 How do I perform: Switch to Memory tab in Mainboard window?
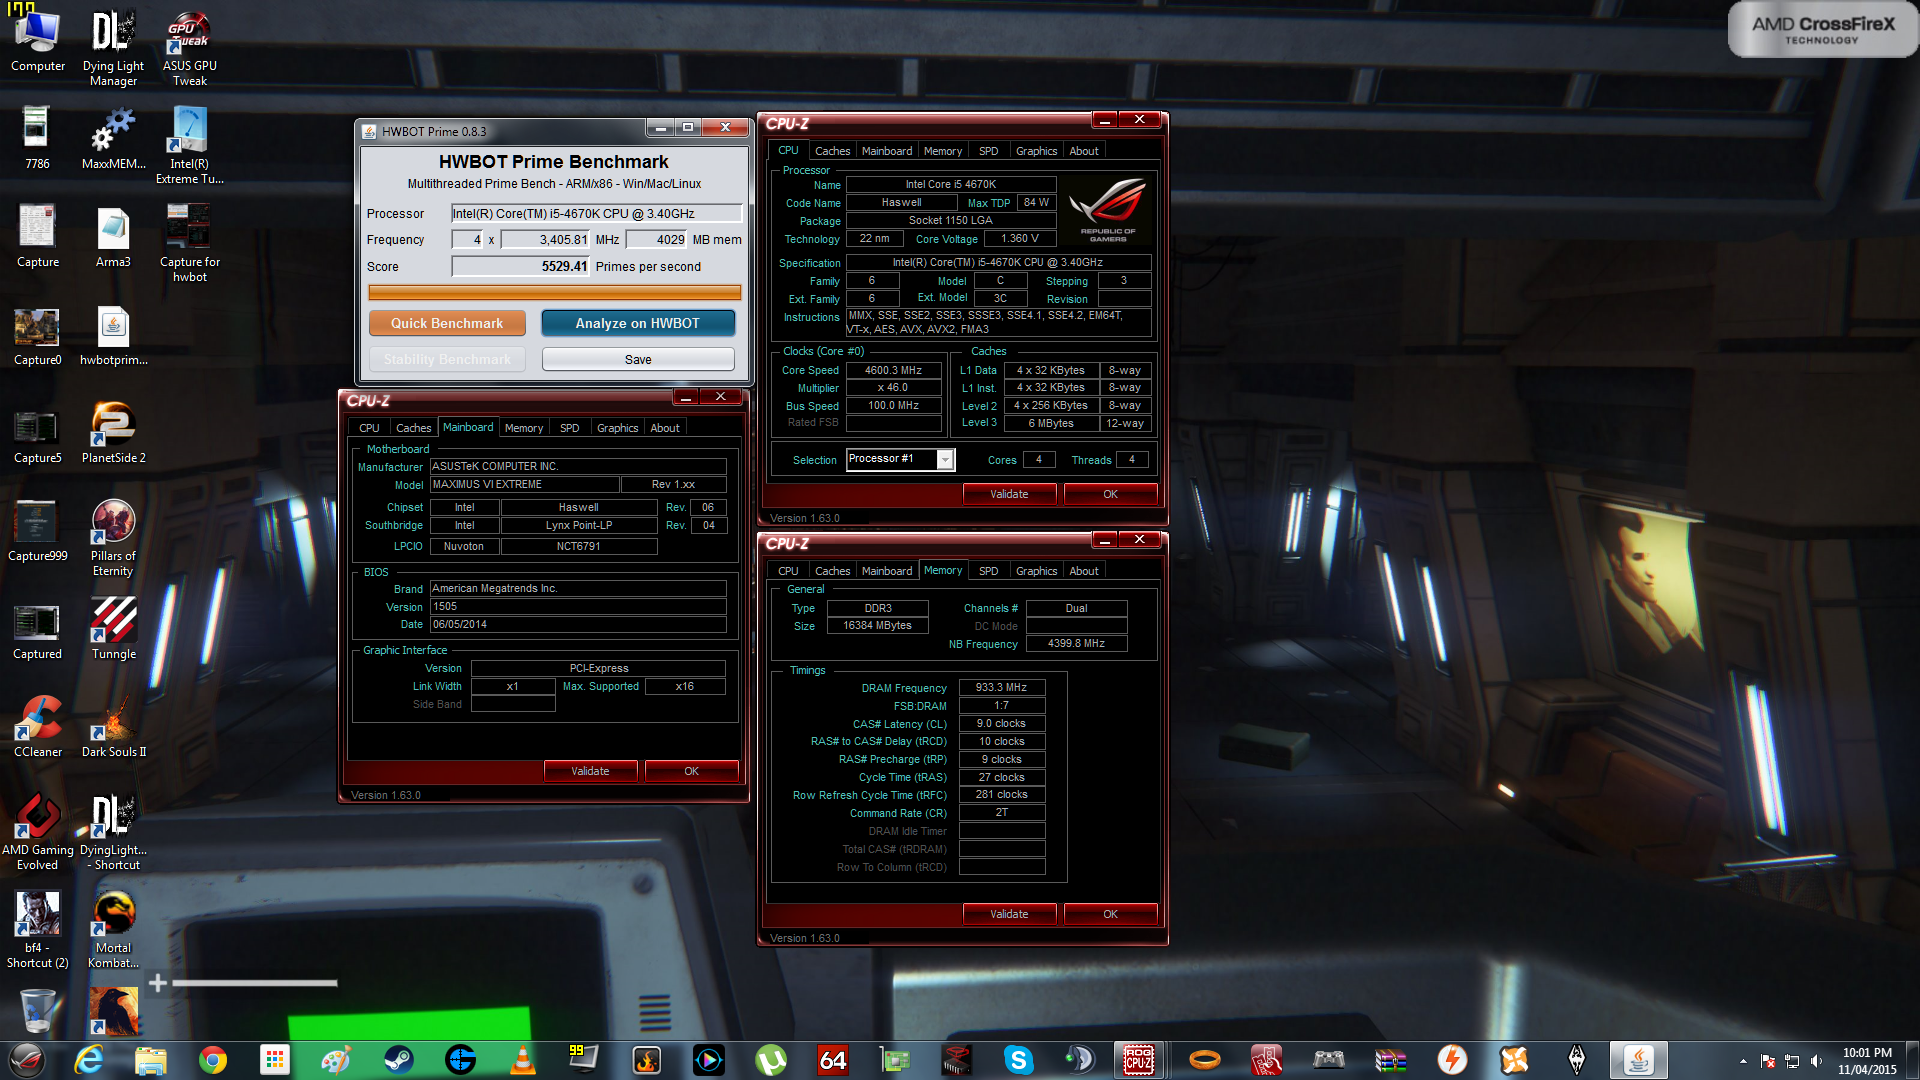524,428
